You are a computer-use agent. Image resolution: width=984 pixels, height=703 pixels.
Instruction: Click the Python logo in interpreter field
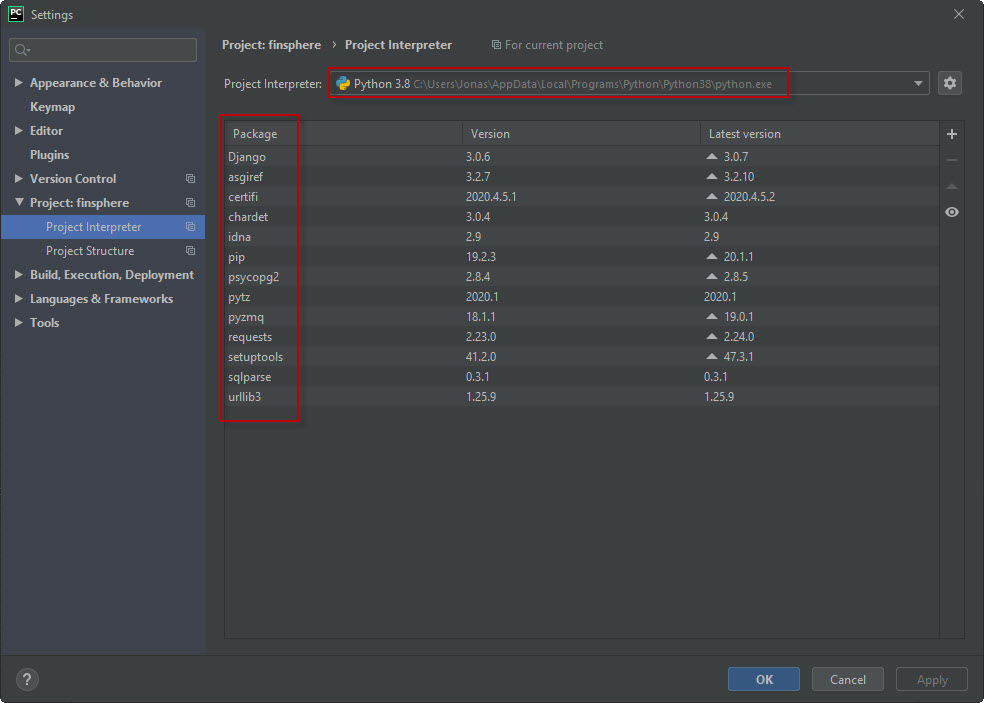tap(343, 83)
